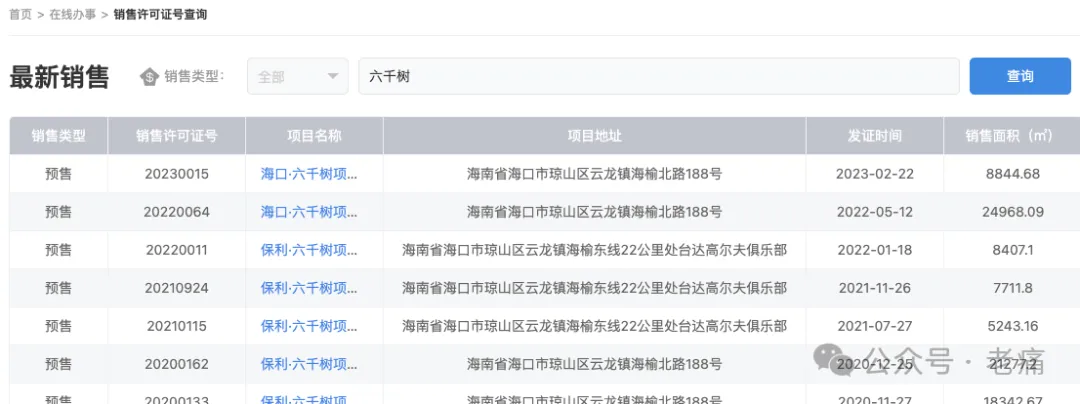
Task: Click 预售 cell in row 20210115
Action: tap(59, 326)
